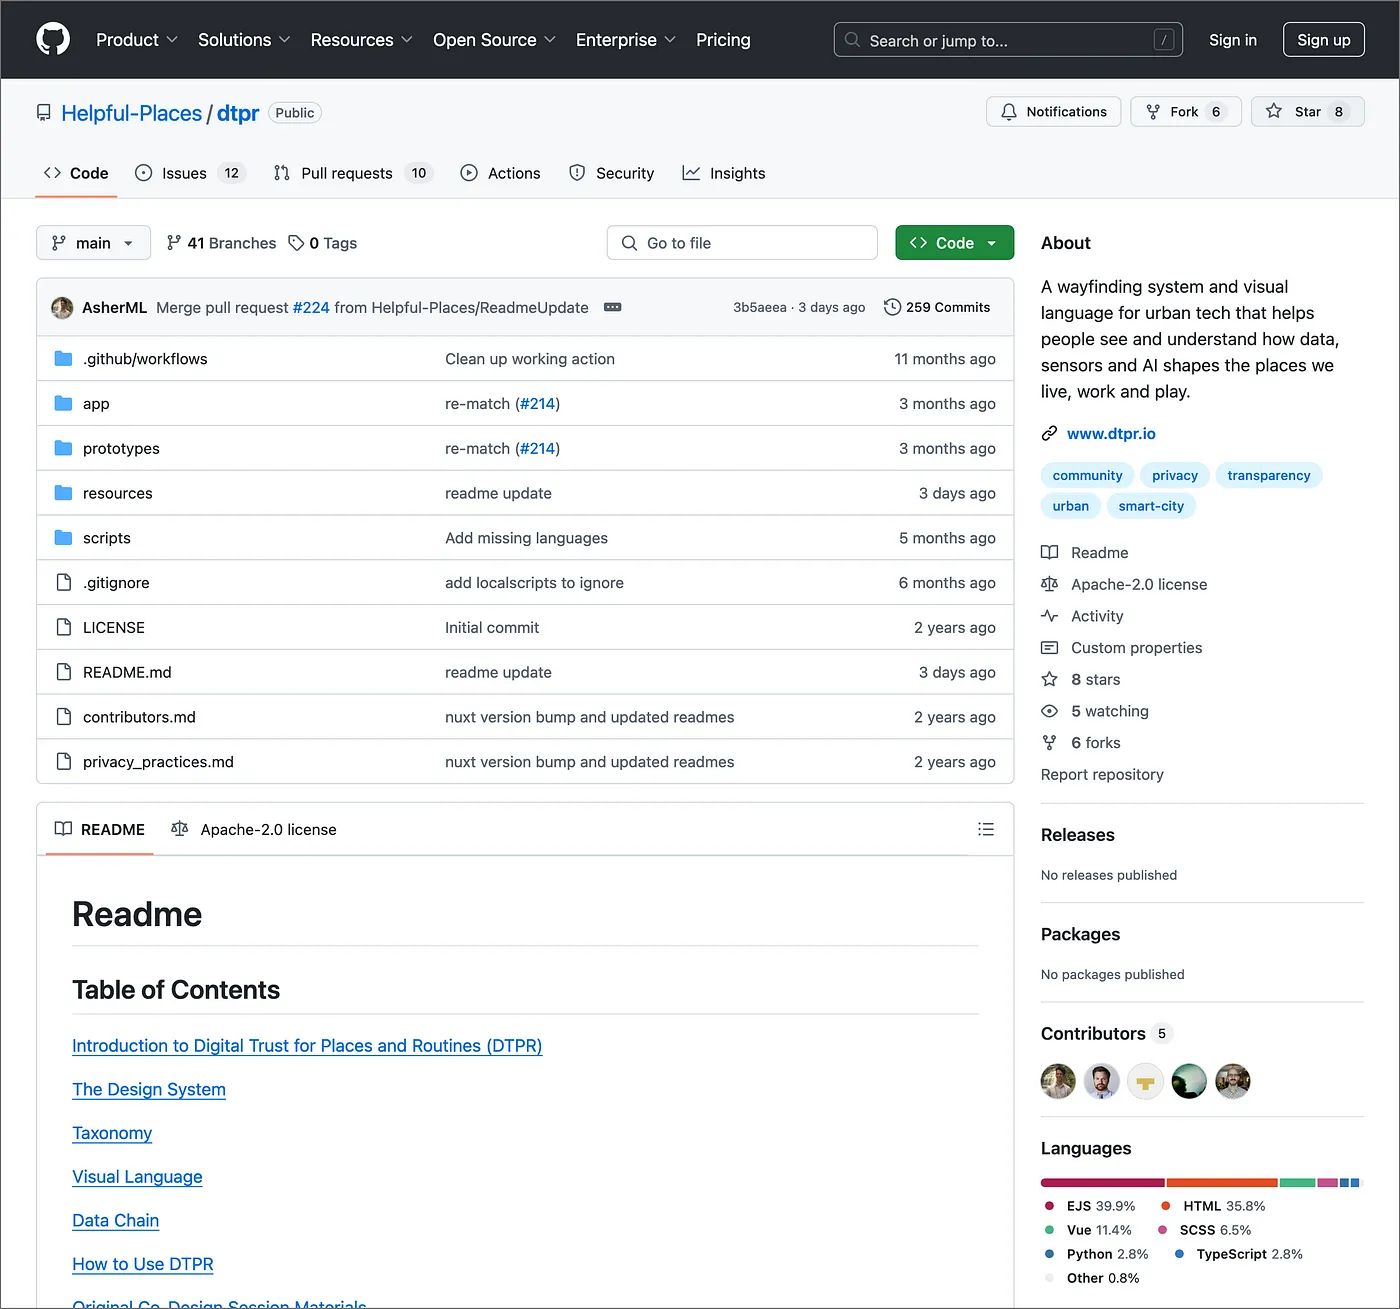Open the www.dtpr.io website link
Screen dimensions: 1400x1309
[1111, 433]
